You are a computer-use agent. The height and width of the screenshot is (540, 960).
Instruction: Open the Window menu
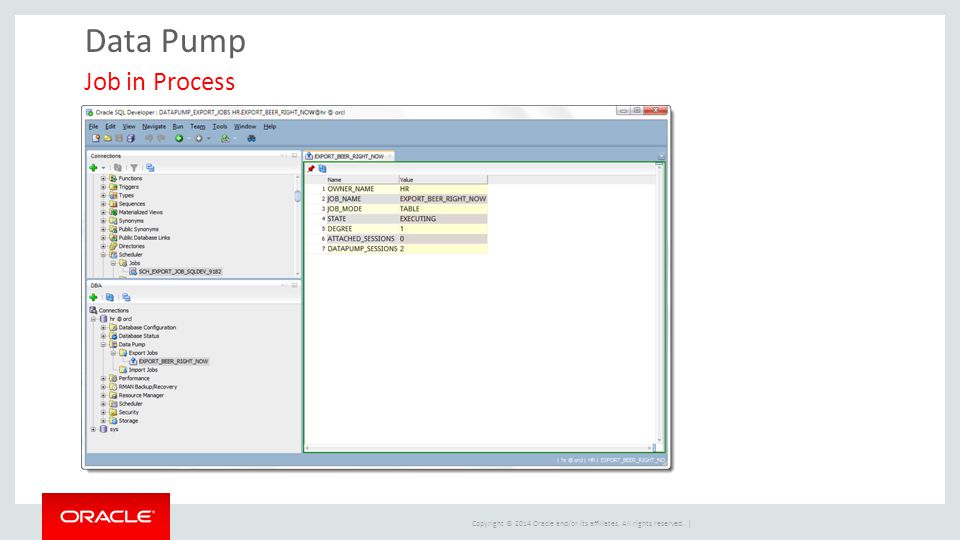pyautogui.click(x=245, y=126)
